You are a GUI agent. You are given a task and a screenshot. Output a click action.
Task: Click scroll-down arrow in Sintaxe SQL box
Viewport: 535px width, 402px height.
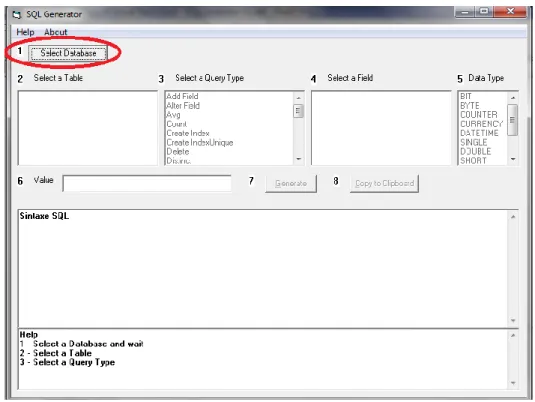(x=513, y=320)
